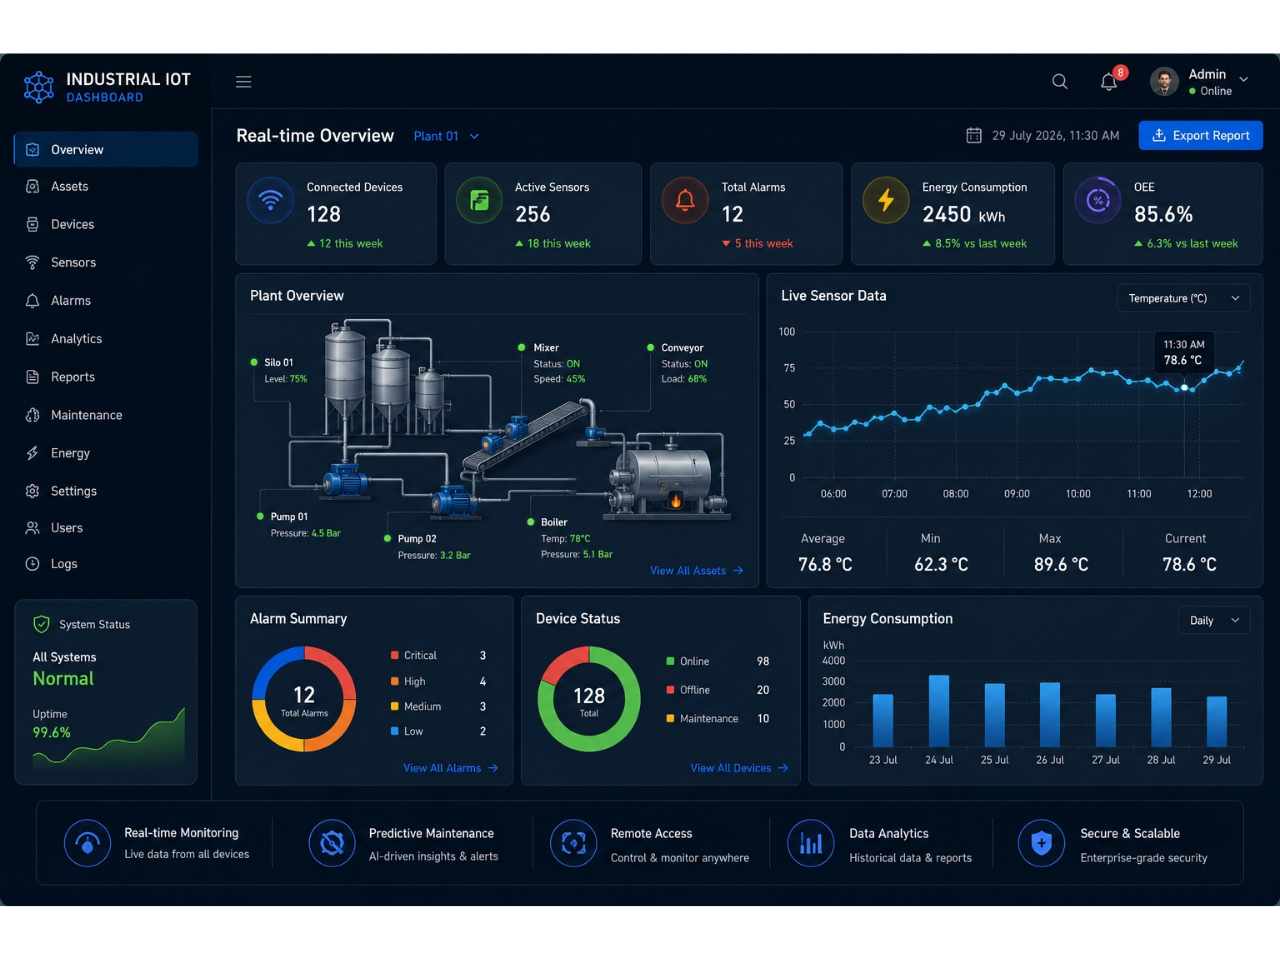
Task: Follow the View All Assets link
Action: pyautogui.click(x=696, y=571)
